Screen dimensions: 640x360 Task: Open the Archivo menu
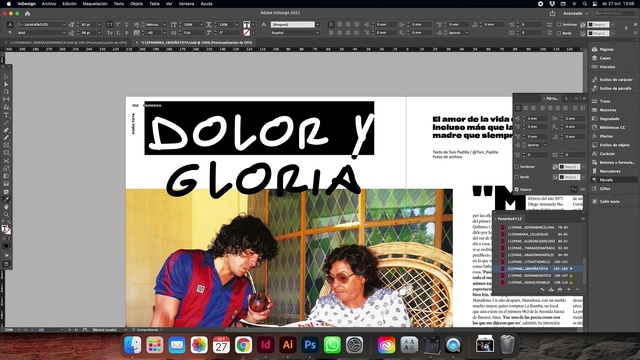tap(49, 4)
